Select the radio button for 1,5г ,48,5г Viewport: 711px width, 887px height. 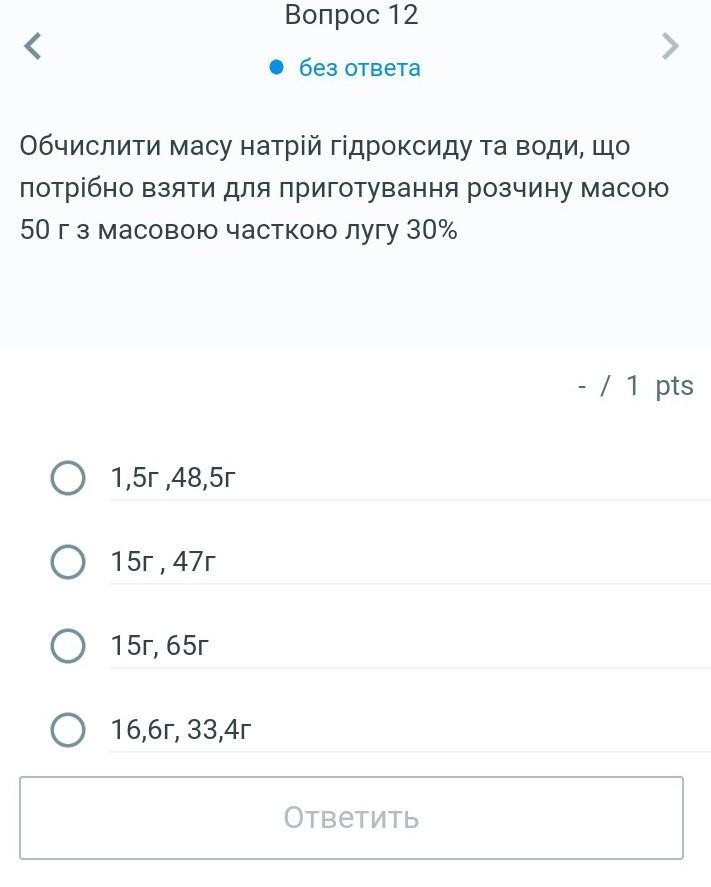(67, 478)
